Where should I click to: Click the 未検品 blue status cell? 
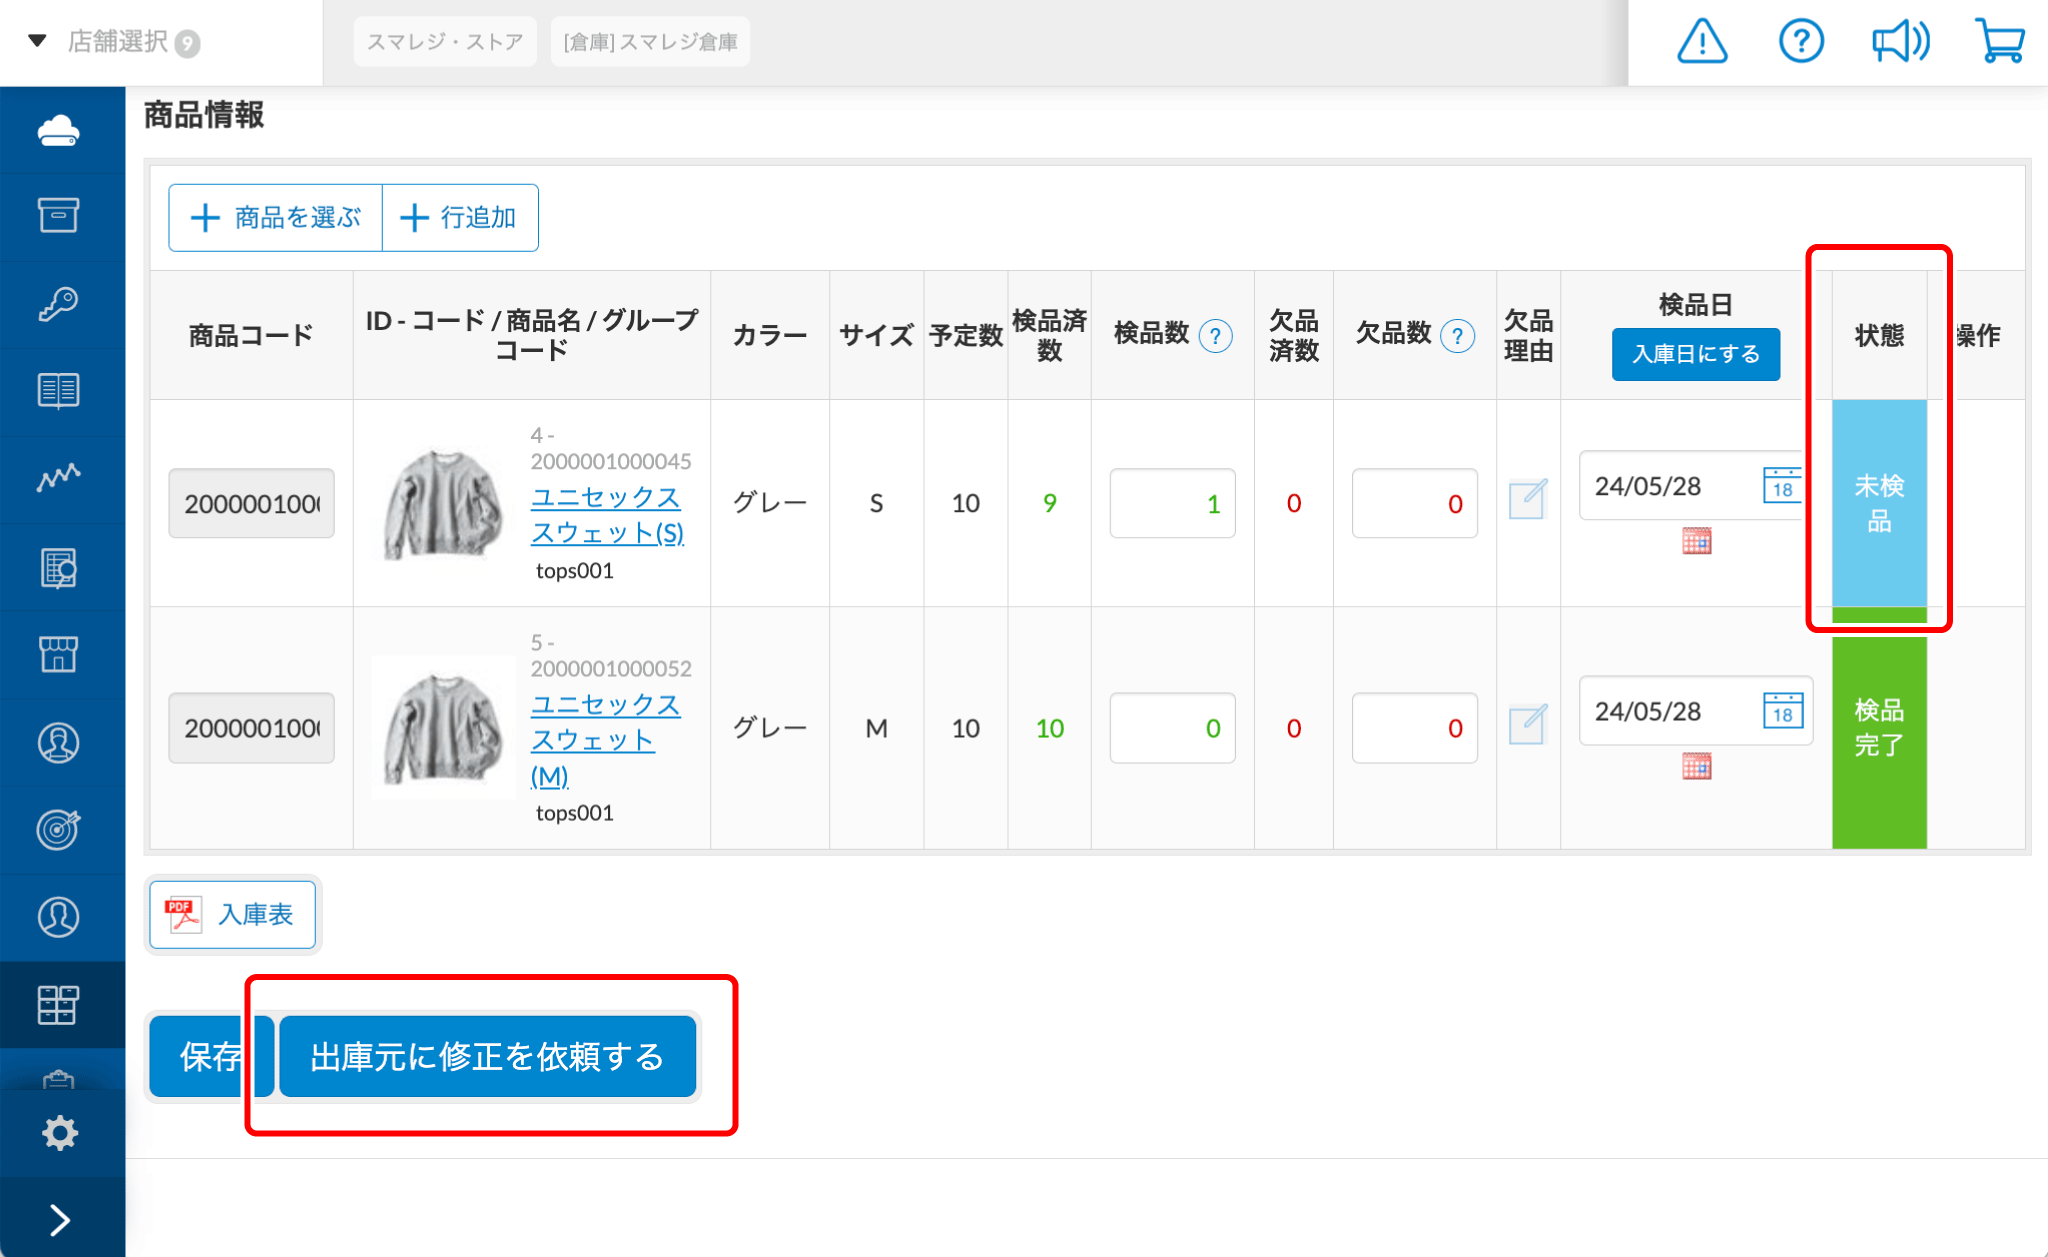pos(1878,503)
